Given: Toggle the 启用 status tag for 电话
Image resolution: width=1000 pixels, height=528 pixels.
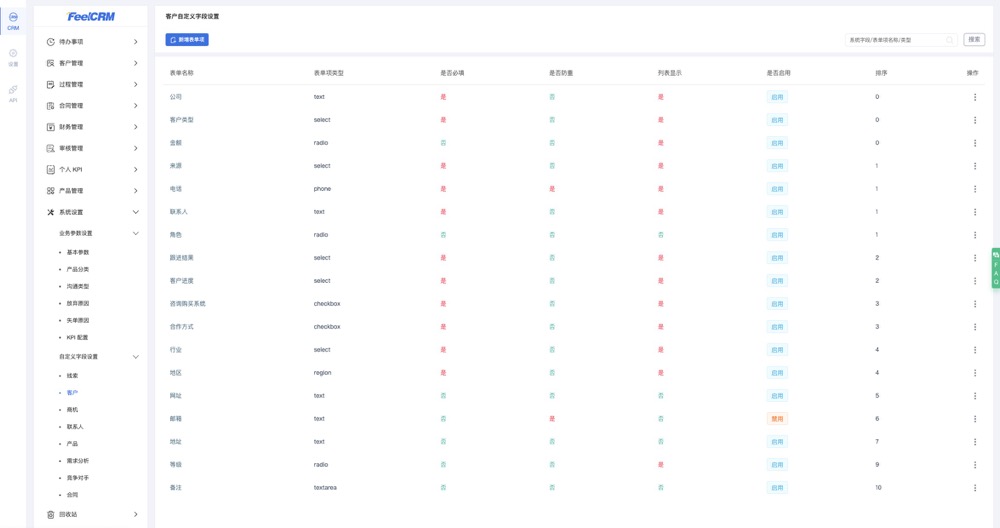Looking at the screenshot, I should pos(777,189).
